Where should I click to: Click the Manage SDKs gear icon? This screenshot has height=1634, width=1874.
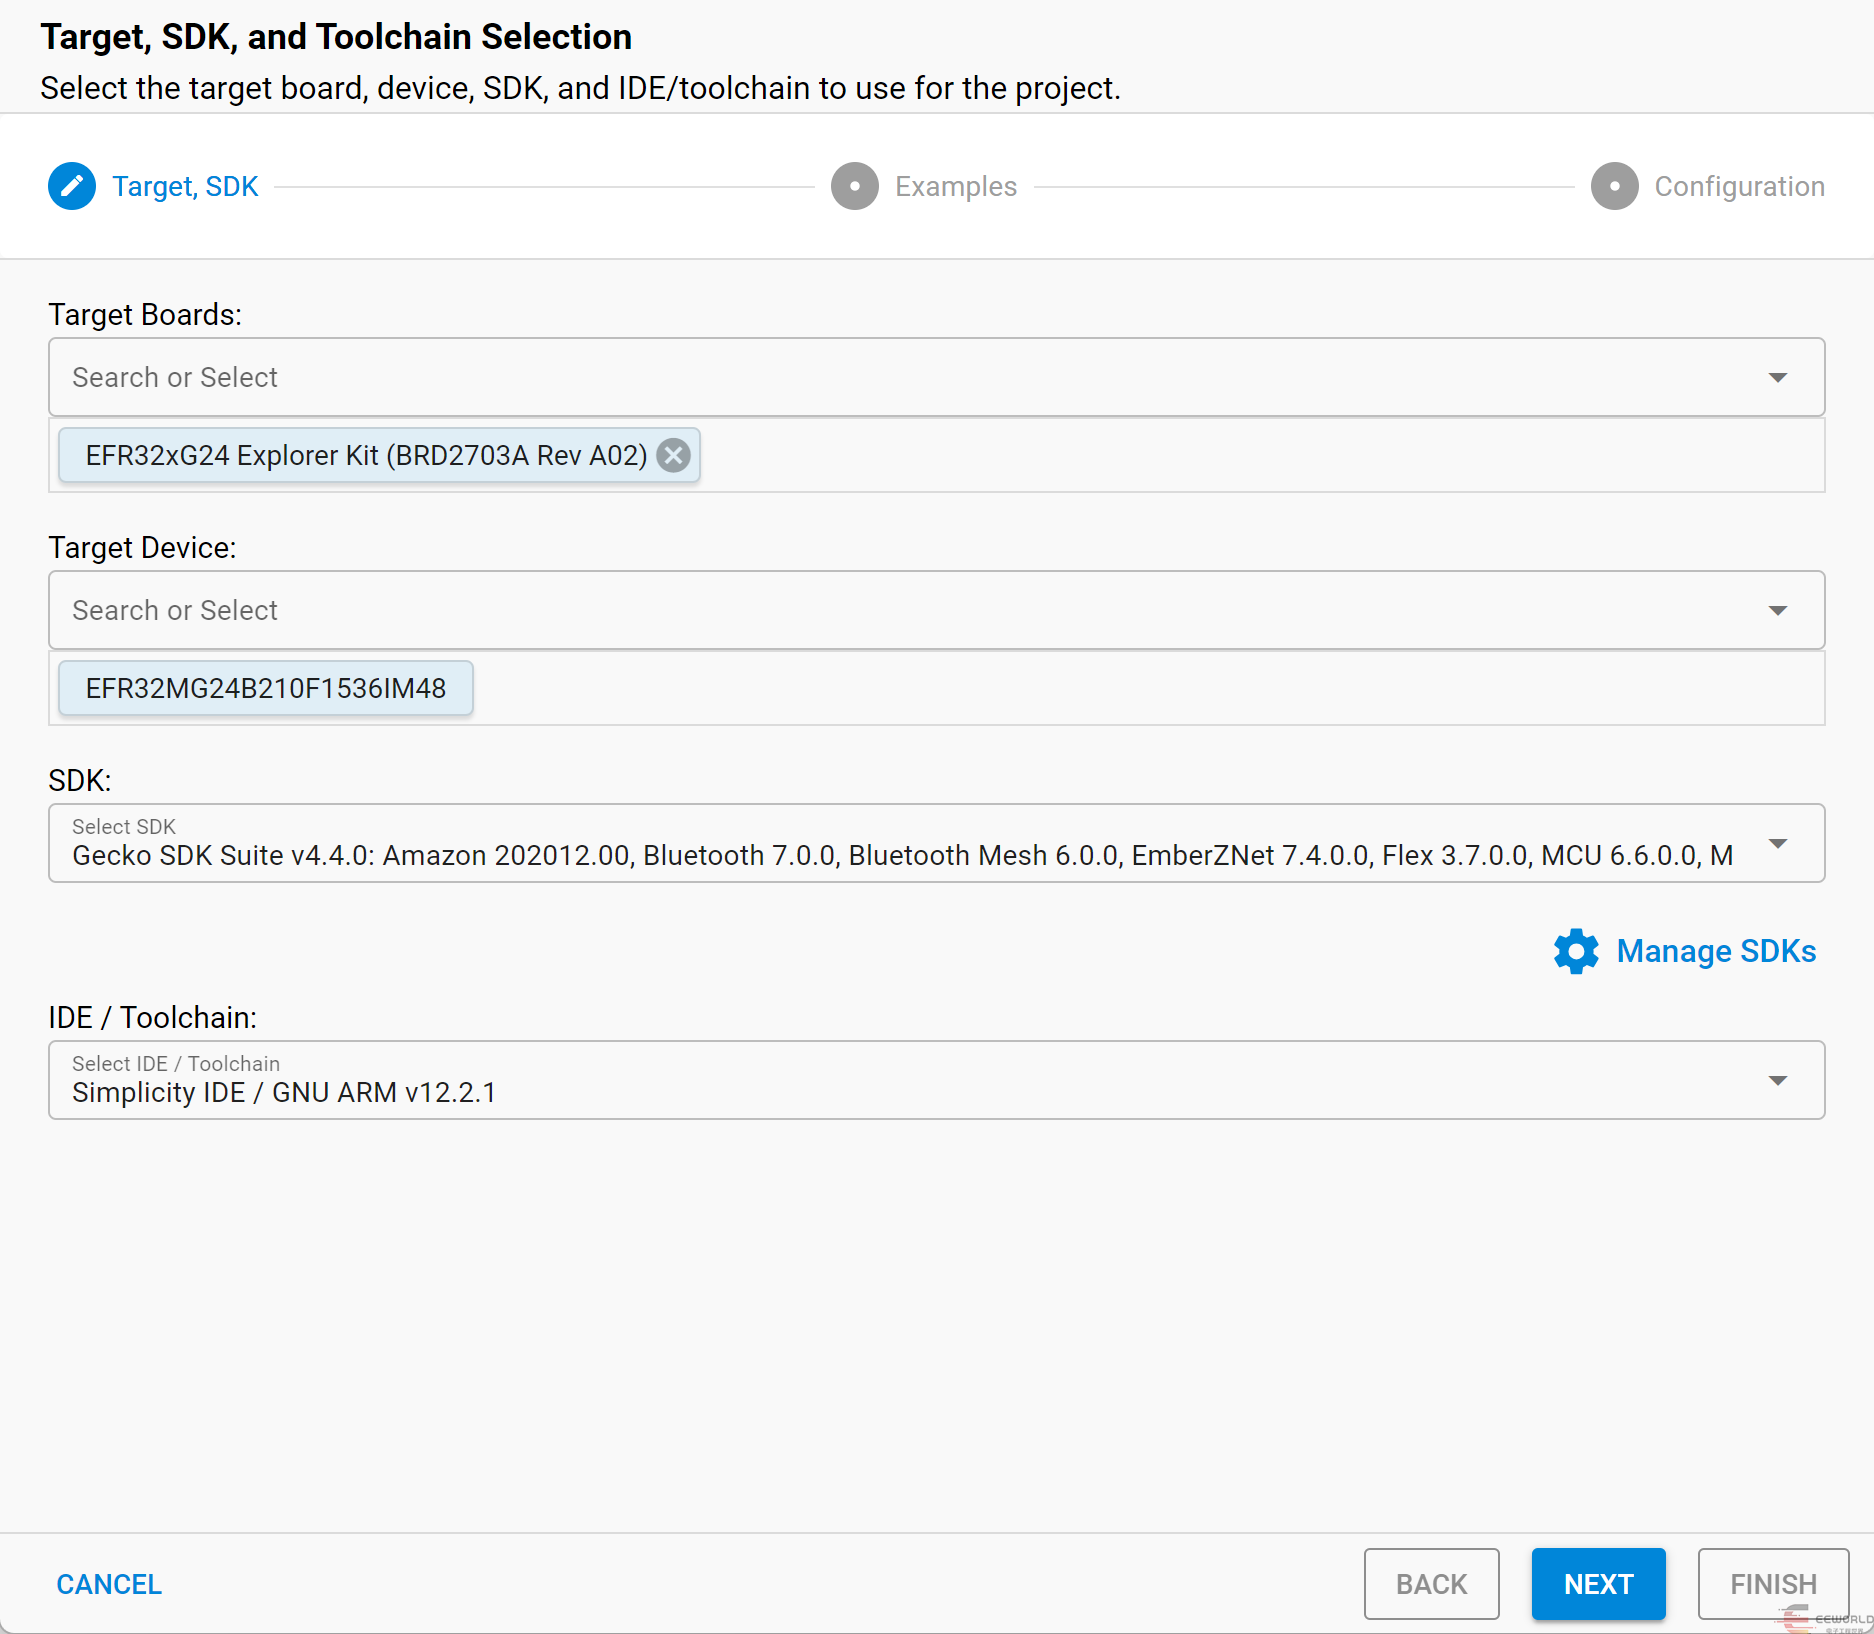click(x=1576, y=951)
